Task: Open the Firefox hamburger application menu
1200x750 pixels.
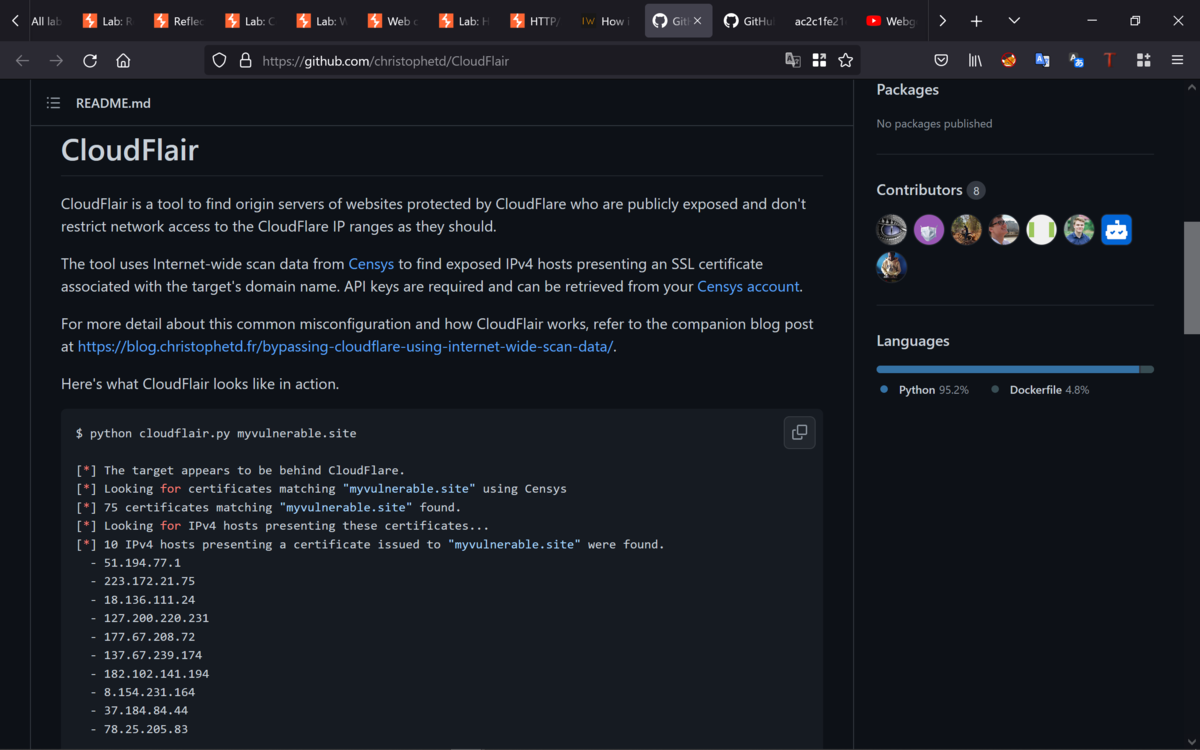Action: 1178,60
